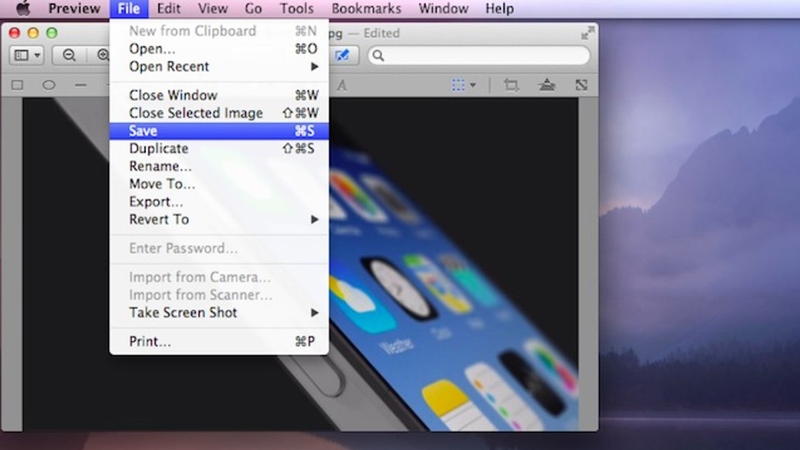Choose Export... menu item
Image resolution: width=800 pixels, height=450 pixels.
219,202
